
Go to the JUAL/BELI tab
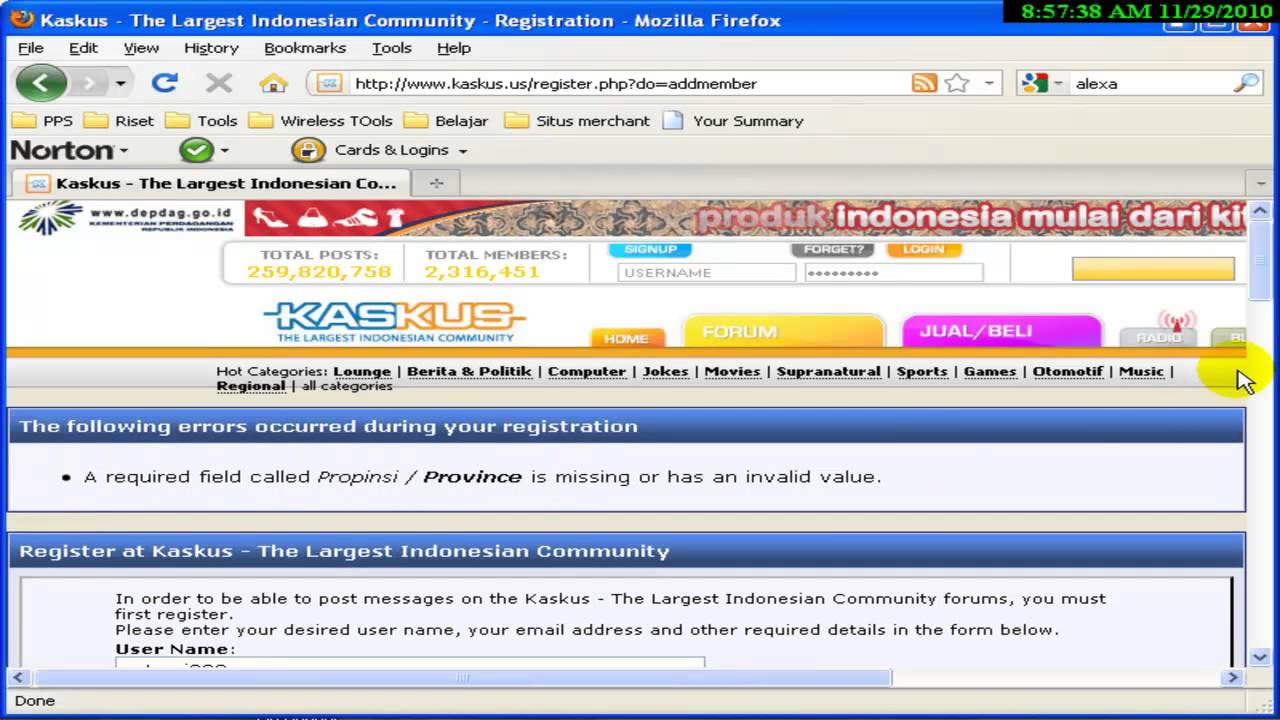click(x=1002, y=331)
